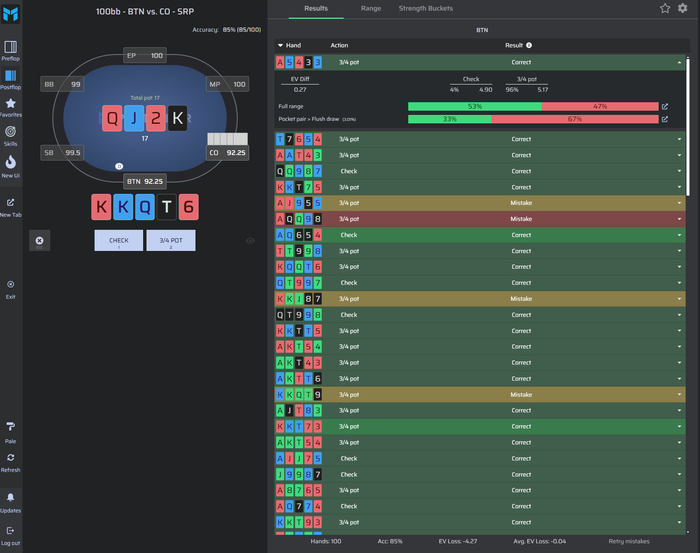Screen dimensions: 700x553
Task: Select the AJJ75 Check row
Action: pos(480,459)
